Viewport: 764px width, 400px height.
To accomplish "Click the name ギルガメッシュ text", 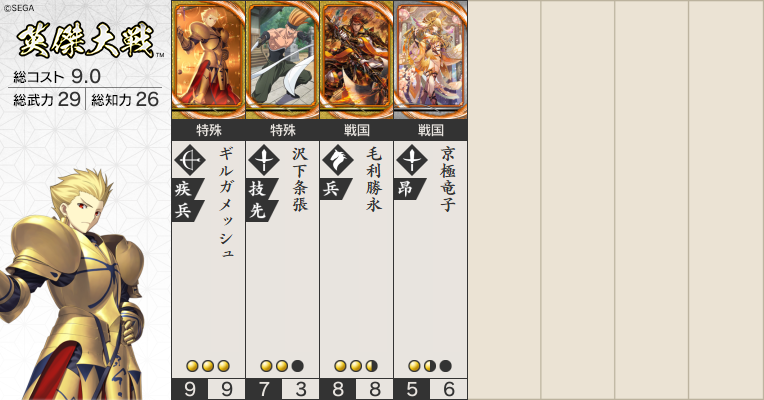I will [227, 202].
